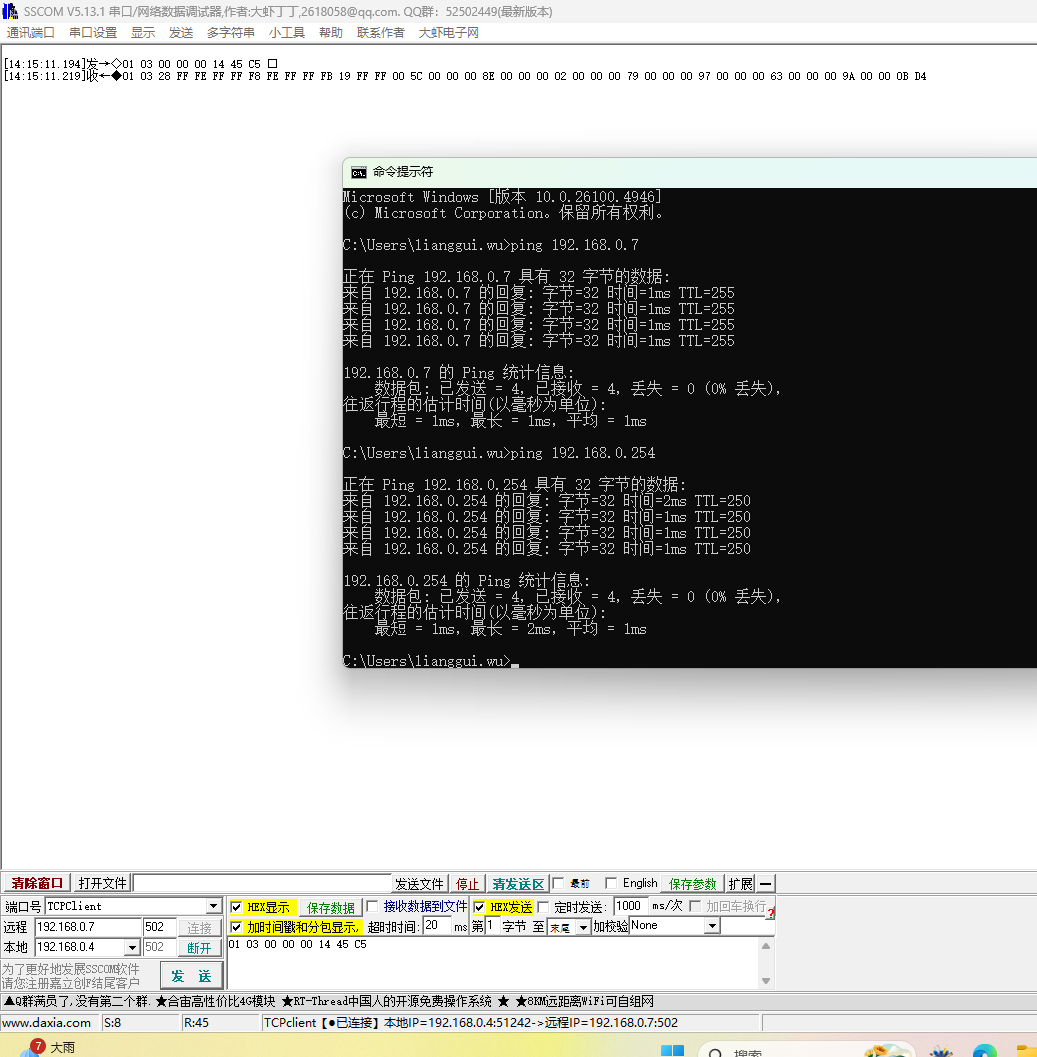Click the 清除窗口 button

coord(37,883)
